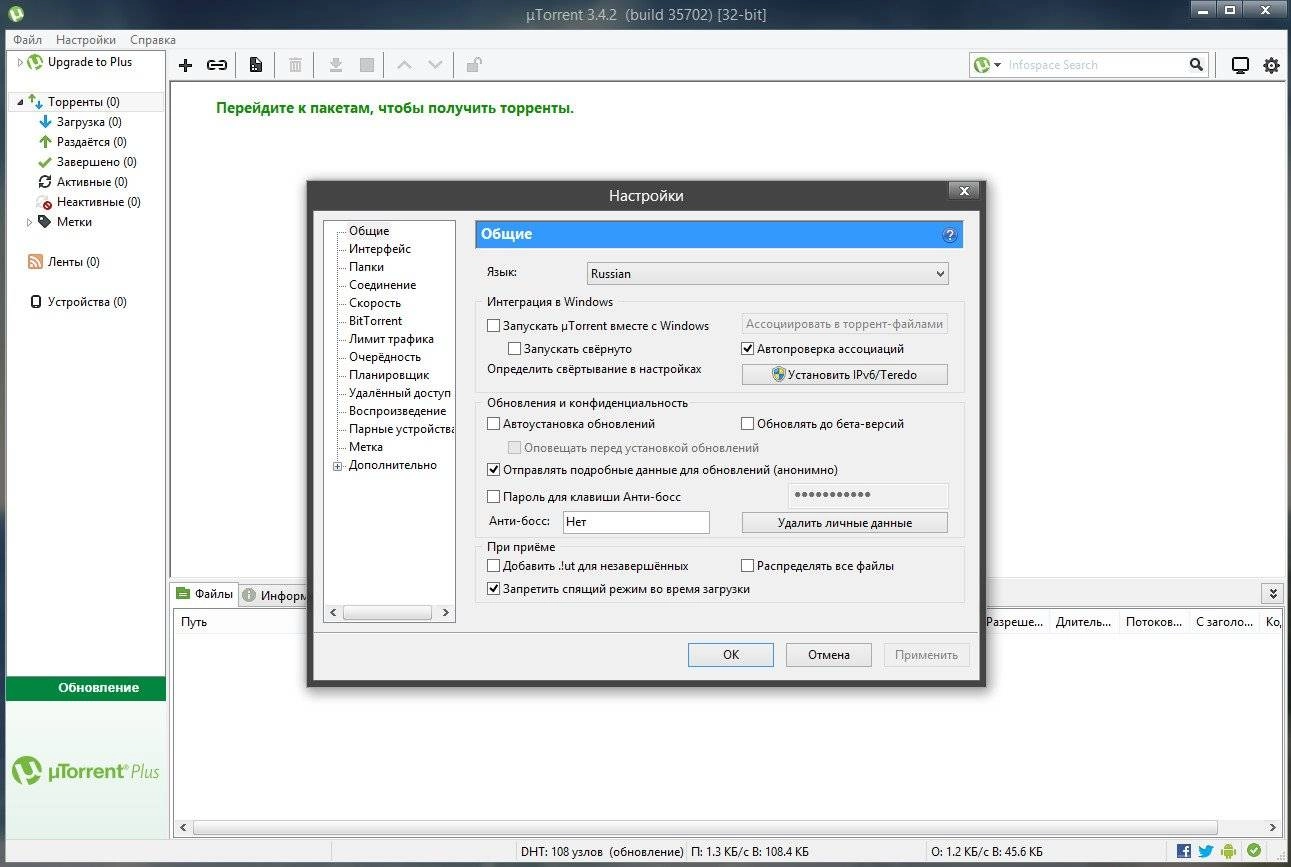Image resolution: width=1291 pixels, height=867 pixels.
Task: Open the Справка menu
Action: tap(153, 40)
